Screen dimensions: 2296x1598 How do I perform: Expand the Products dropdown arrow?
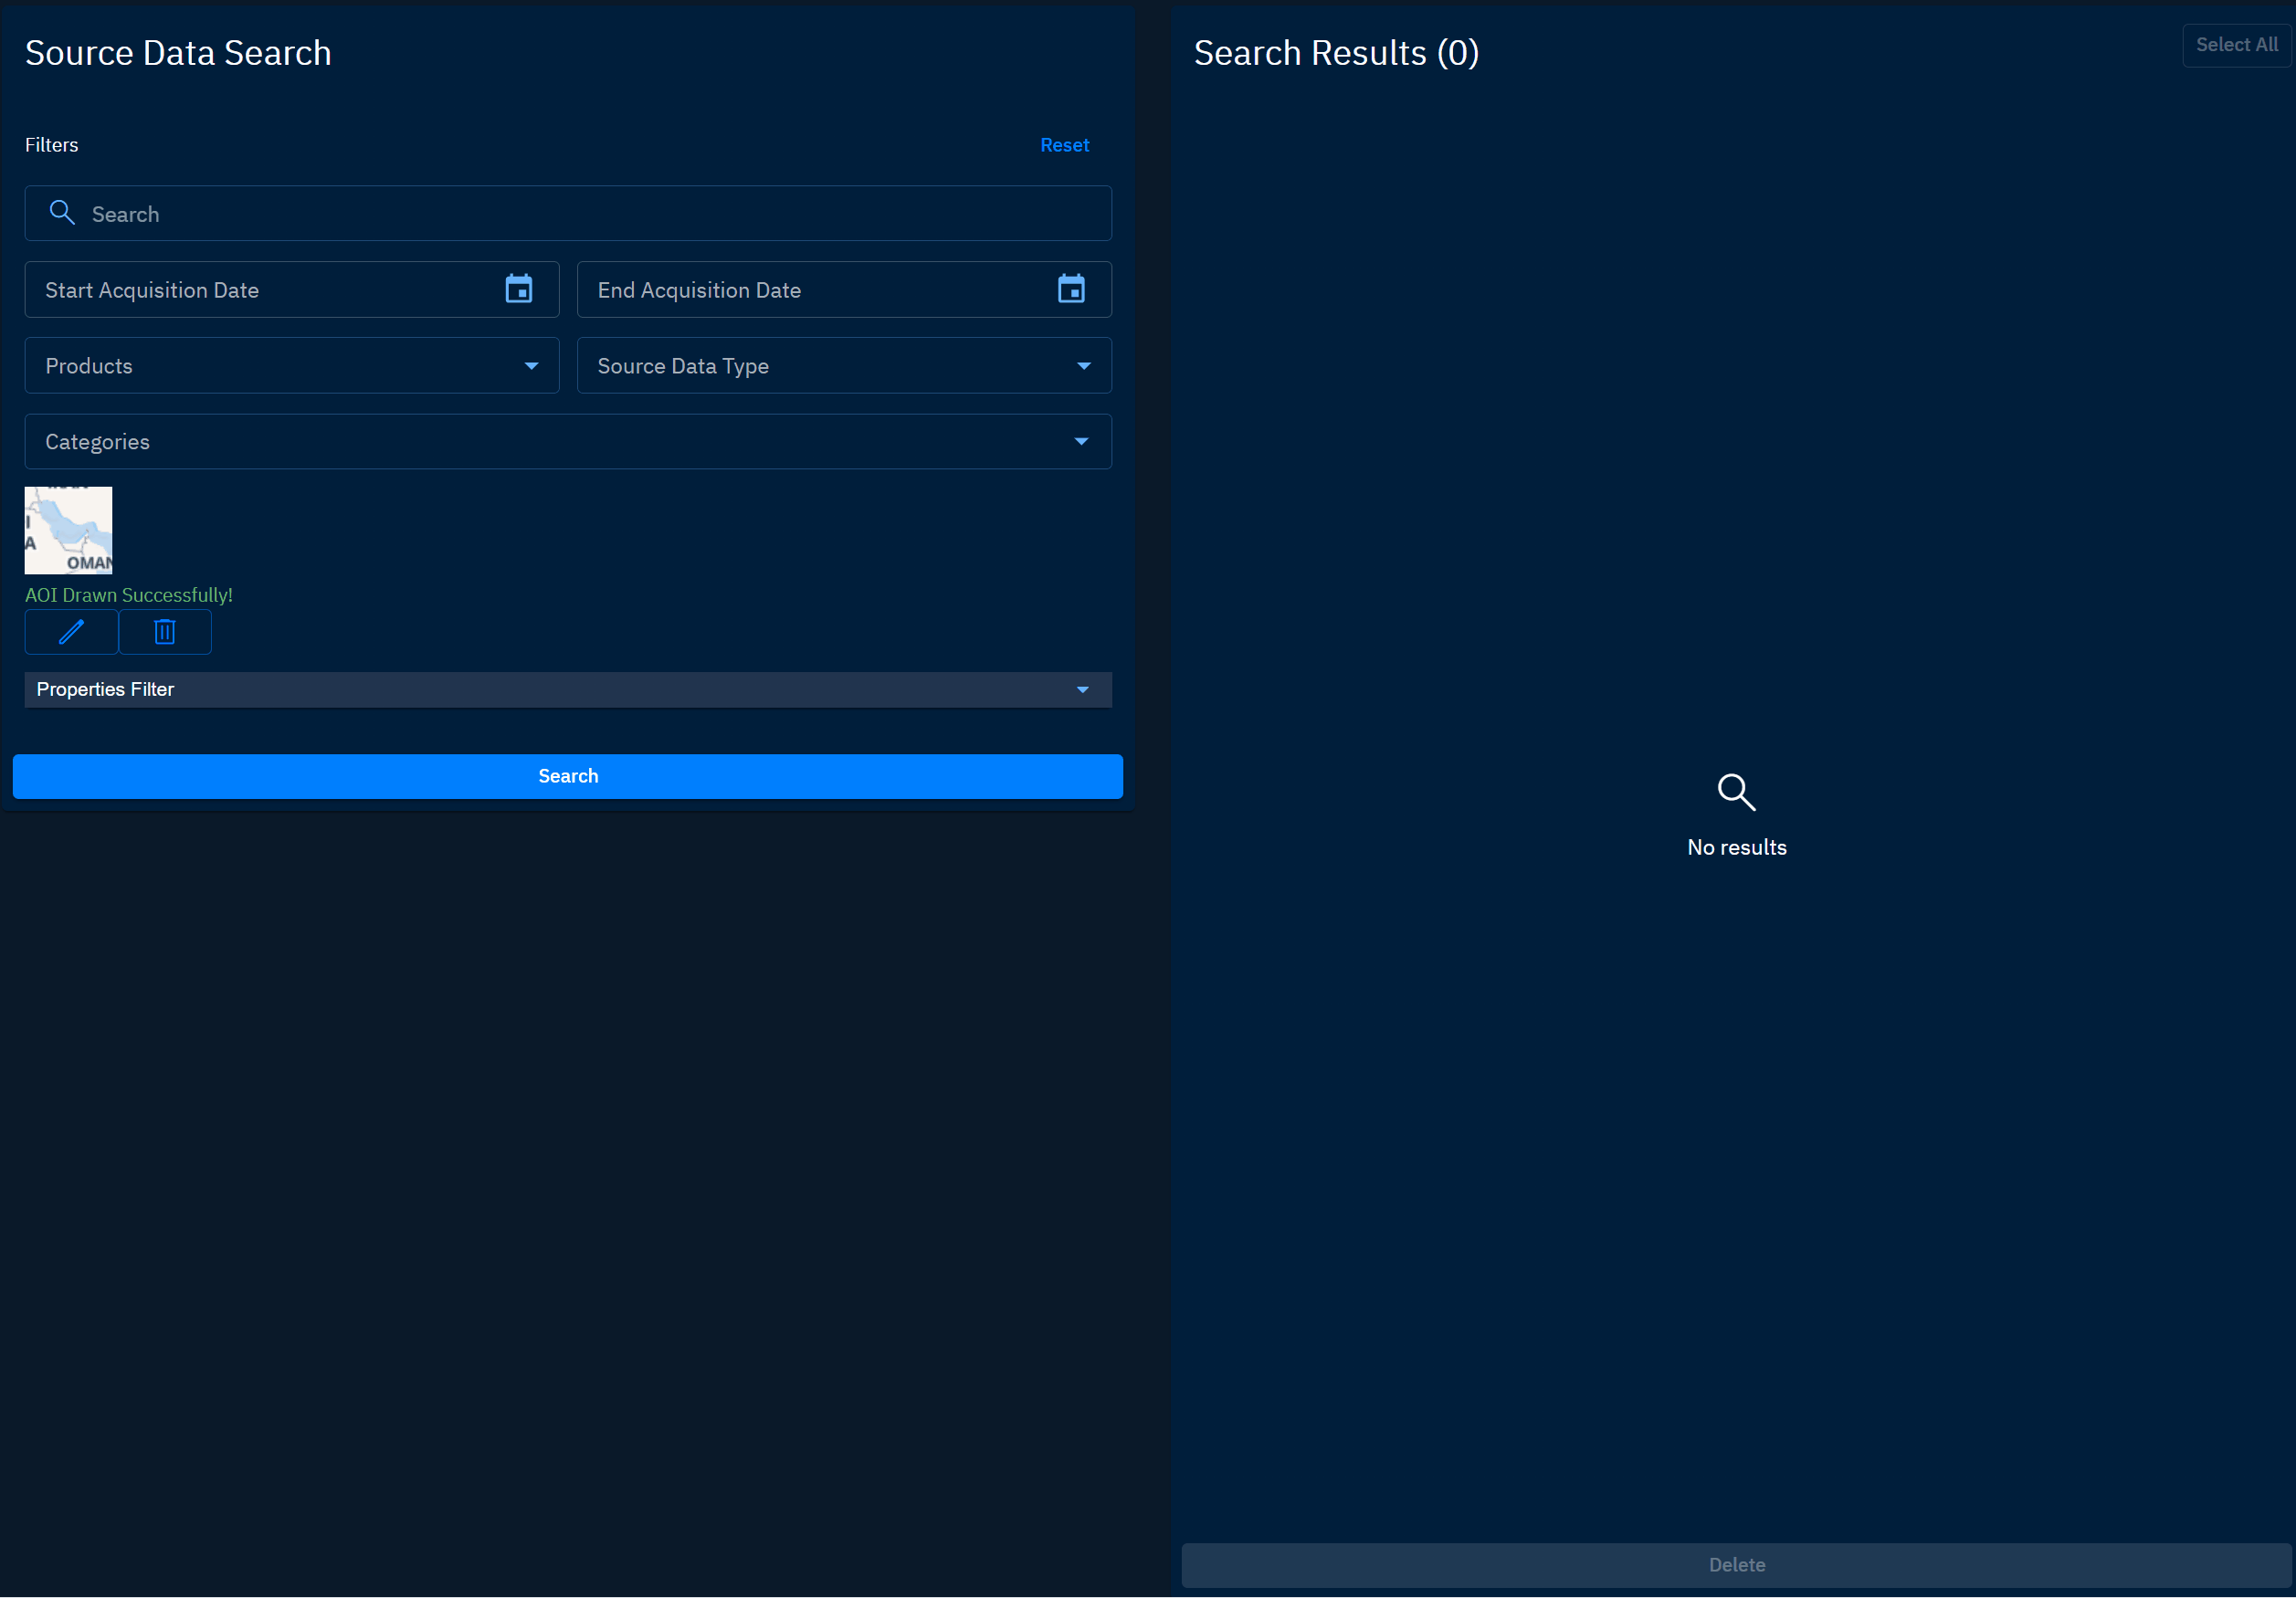[x=531, y=366]
